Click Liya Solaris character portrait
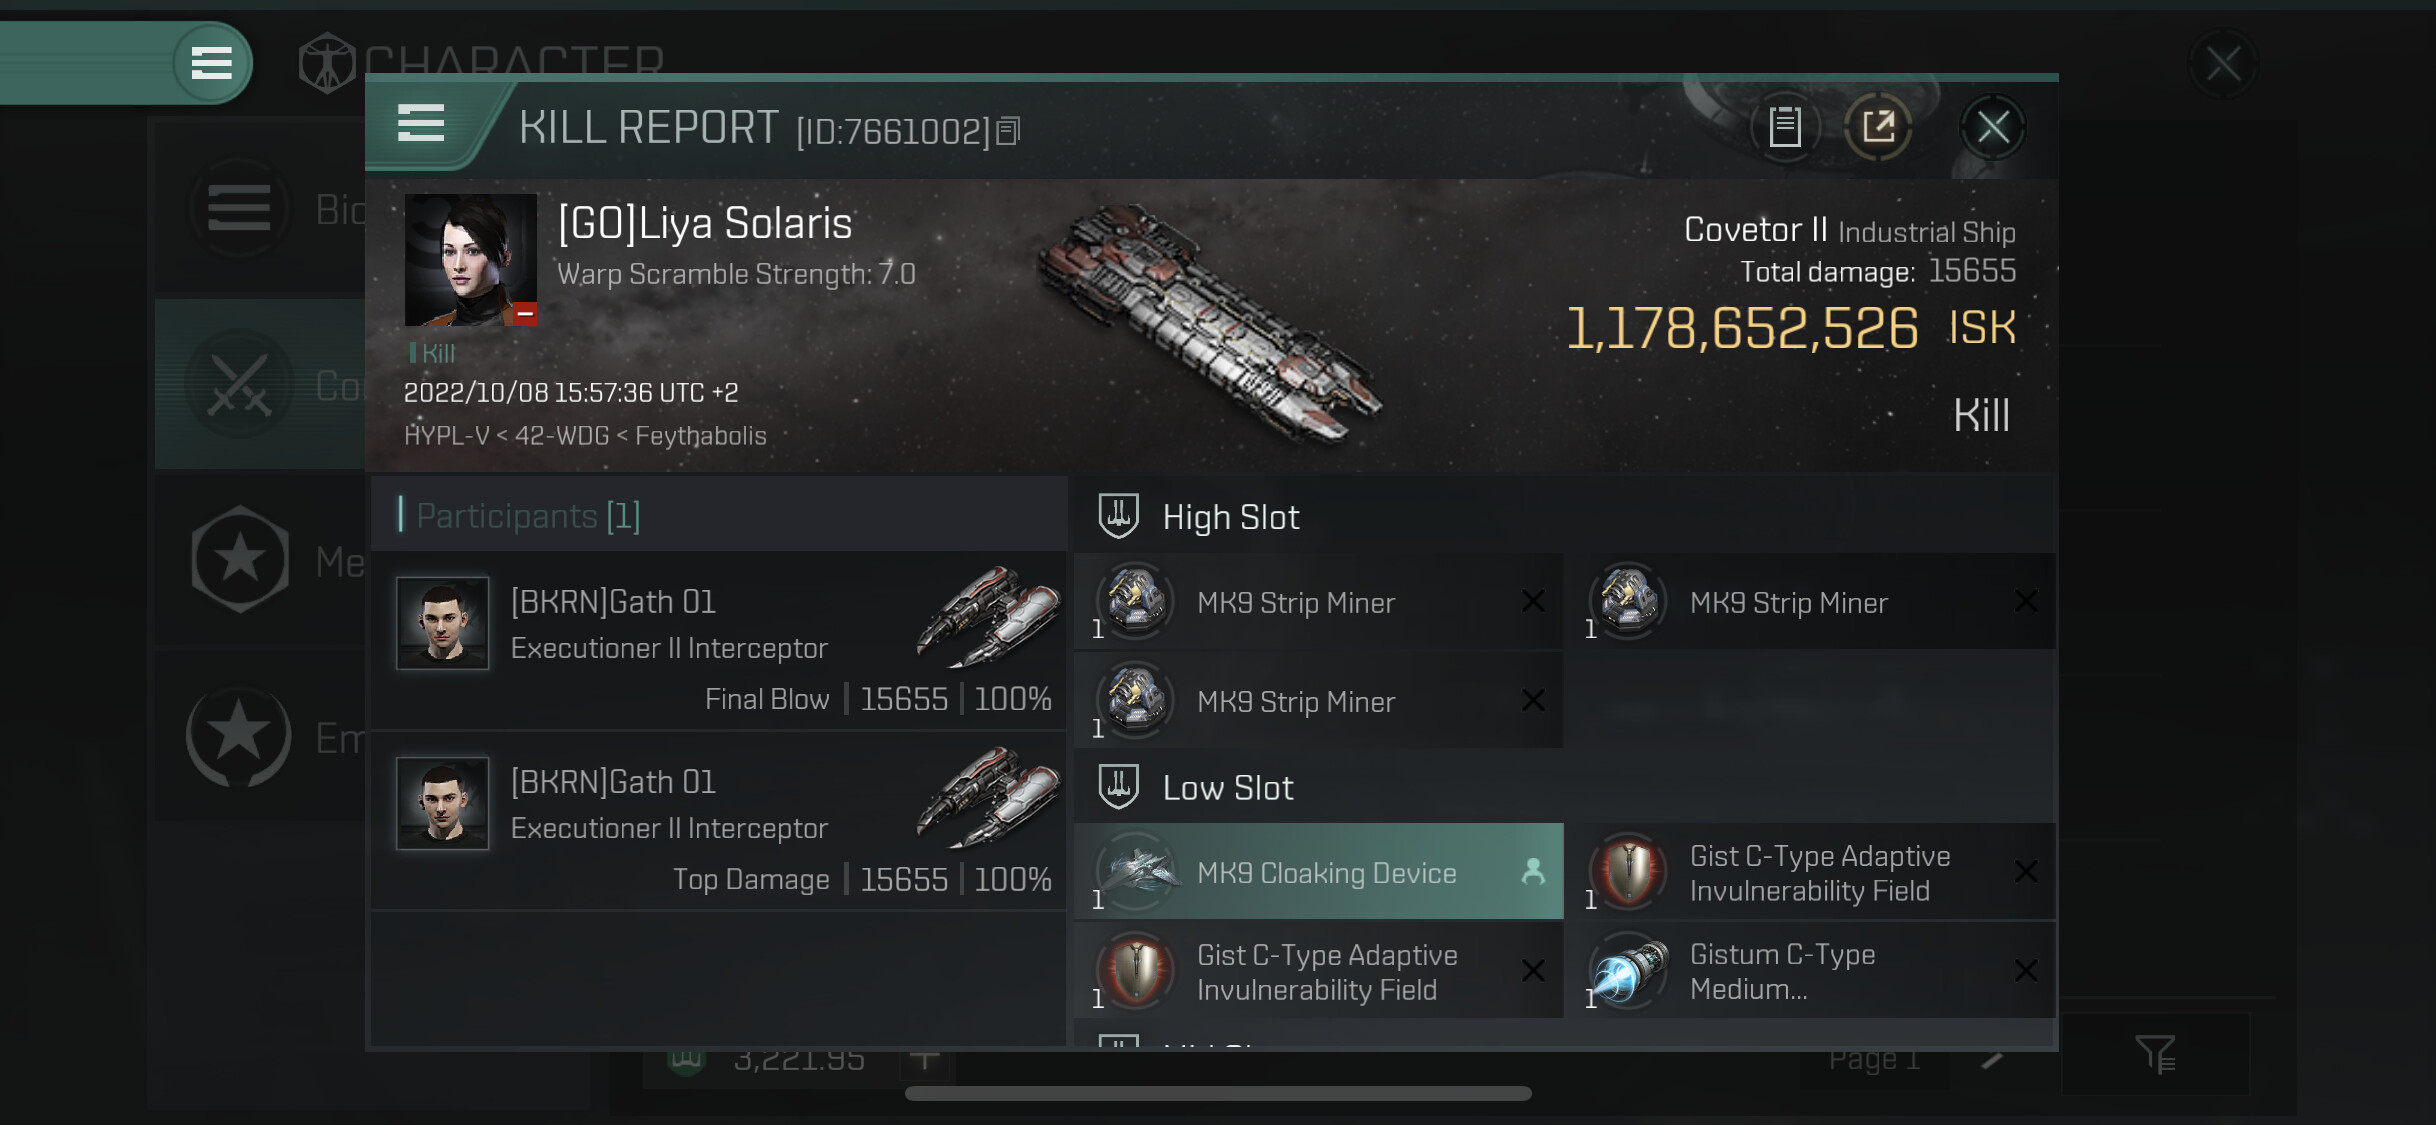 [470, 260]
